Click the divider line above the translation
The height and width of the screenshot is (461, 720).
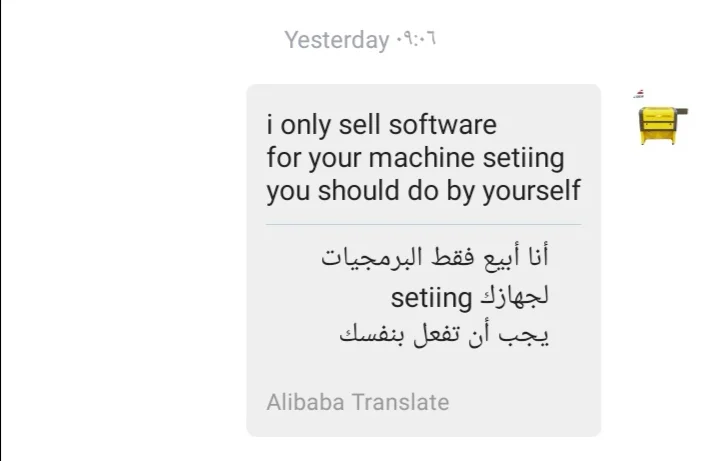(x=423, y=224)
